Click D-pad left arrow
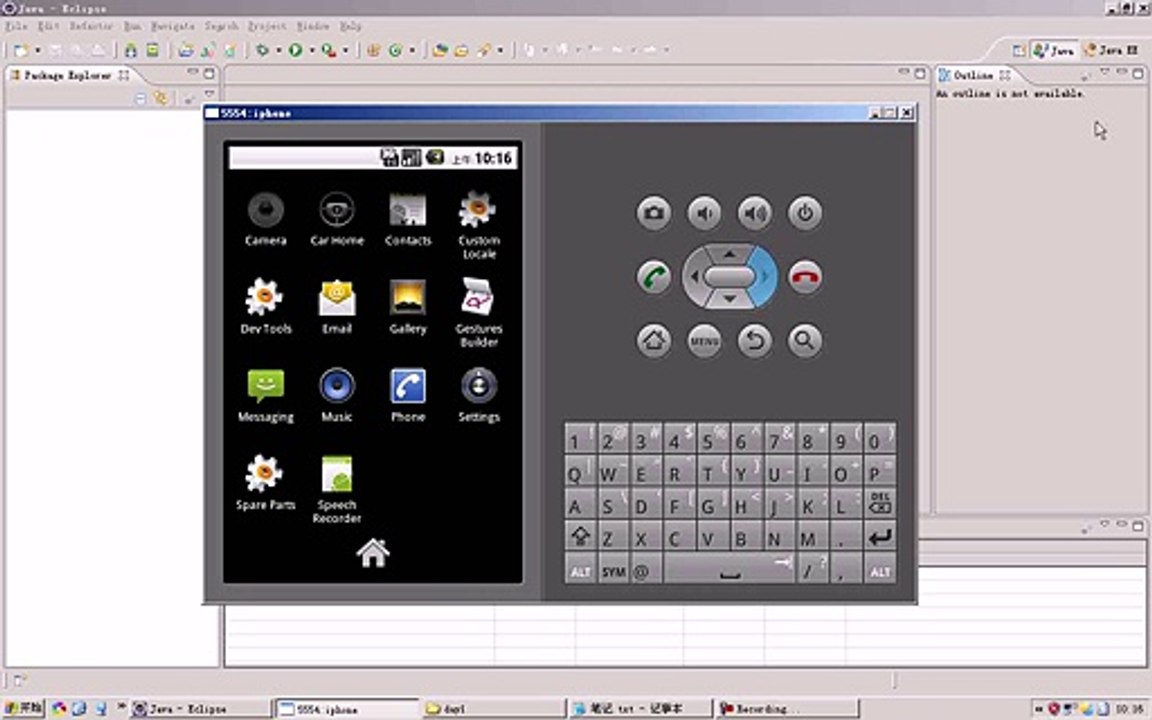The height and width of the screenshot is (720, 1152). (694, 277)
